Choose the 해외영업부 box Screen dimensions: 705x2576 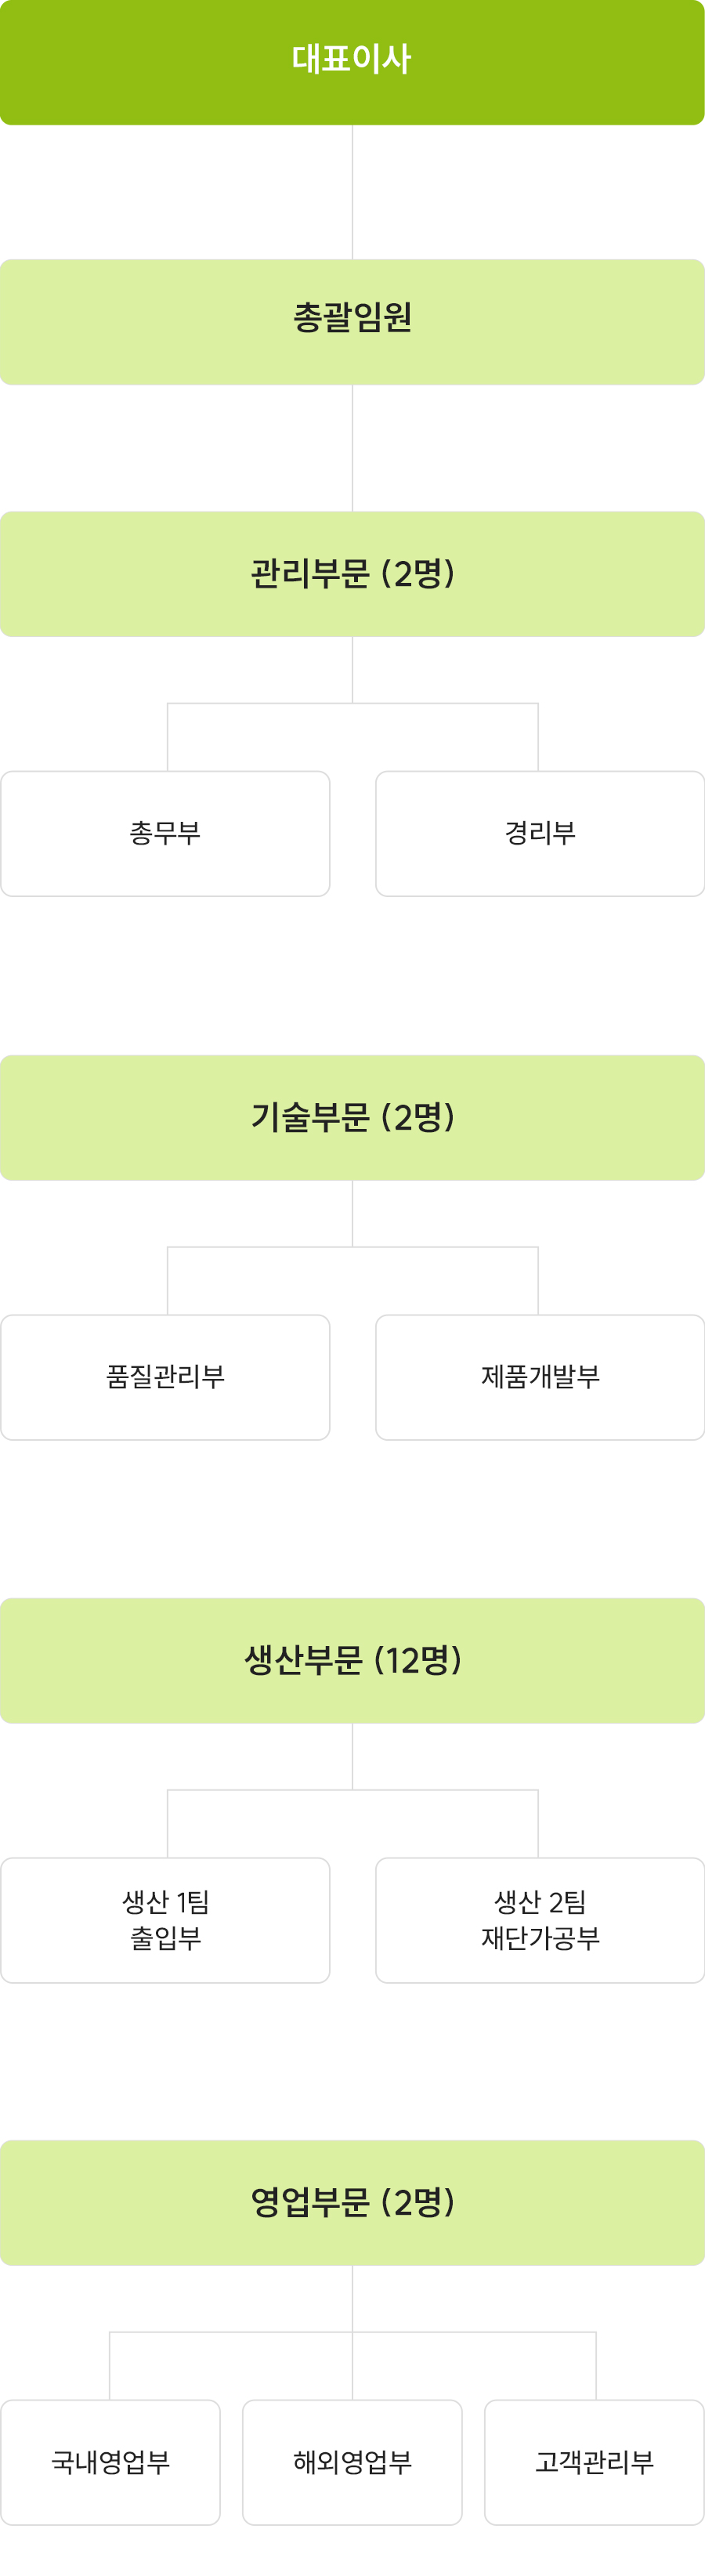(352, 2462)
